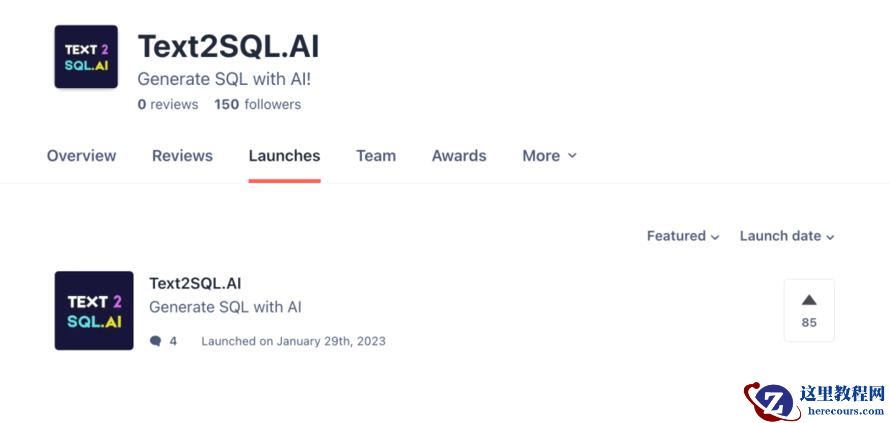Upvote the Text2SQL.AI launch
Screen dimensions: 890x423
click(x=808, y=310)
